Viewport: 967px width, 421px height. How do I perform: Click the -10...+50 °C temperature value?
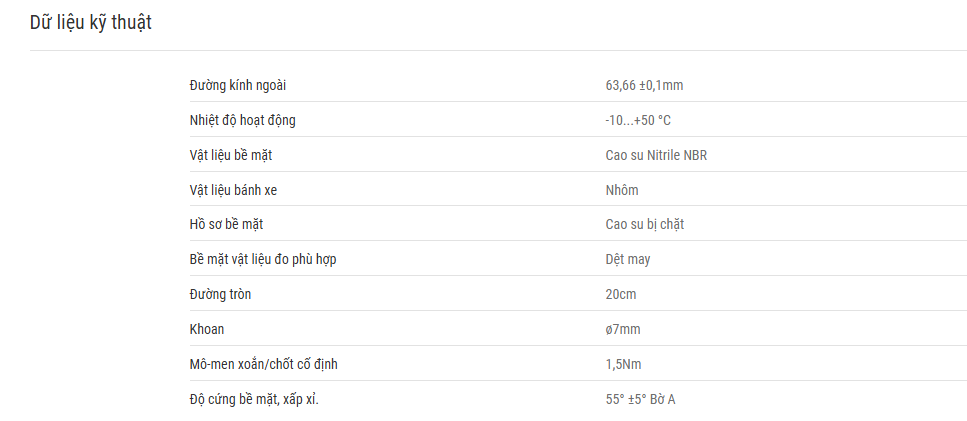click(638, 121)
